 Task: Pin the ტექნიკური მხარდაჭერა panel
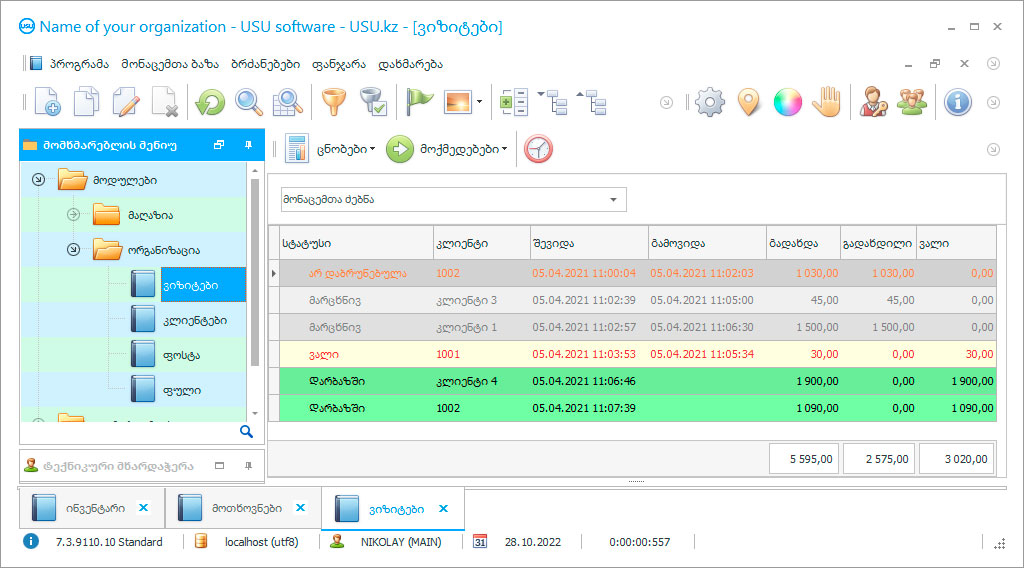click(x=248, y=466)
